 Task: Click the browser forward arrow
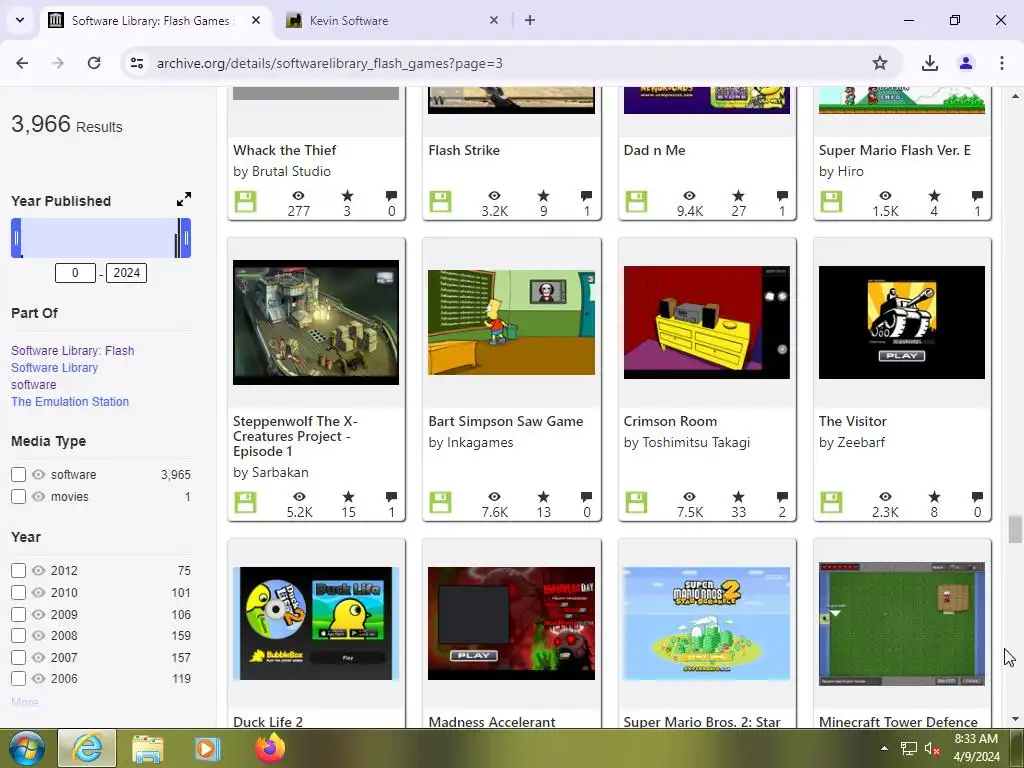coord(58,63)
